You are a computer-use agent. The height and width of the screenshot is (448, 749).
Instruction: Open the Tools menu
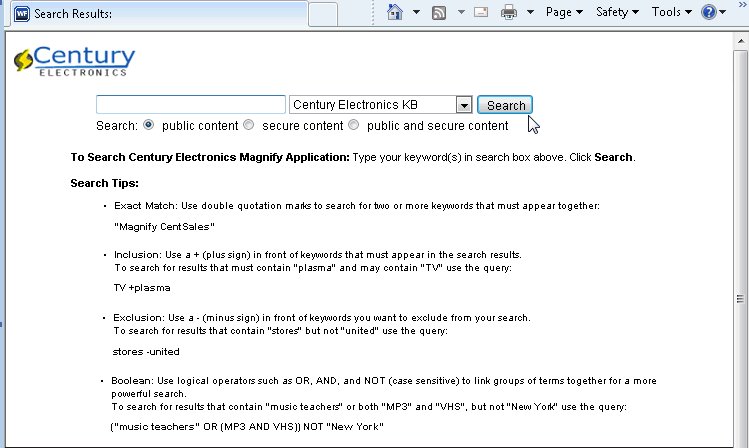[672, 12]
